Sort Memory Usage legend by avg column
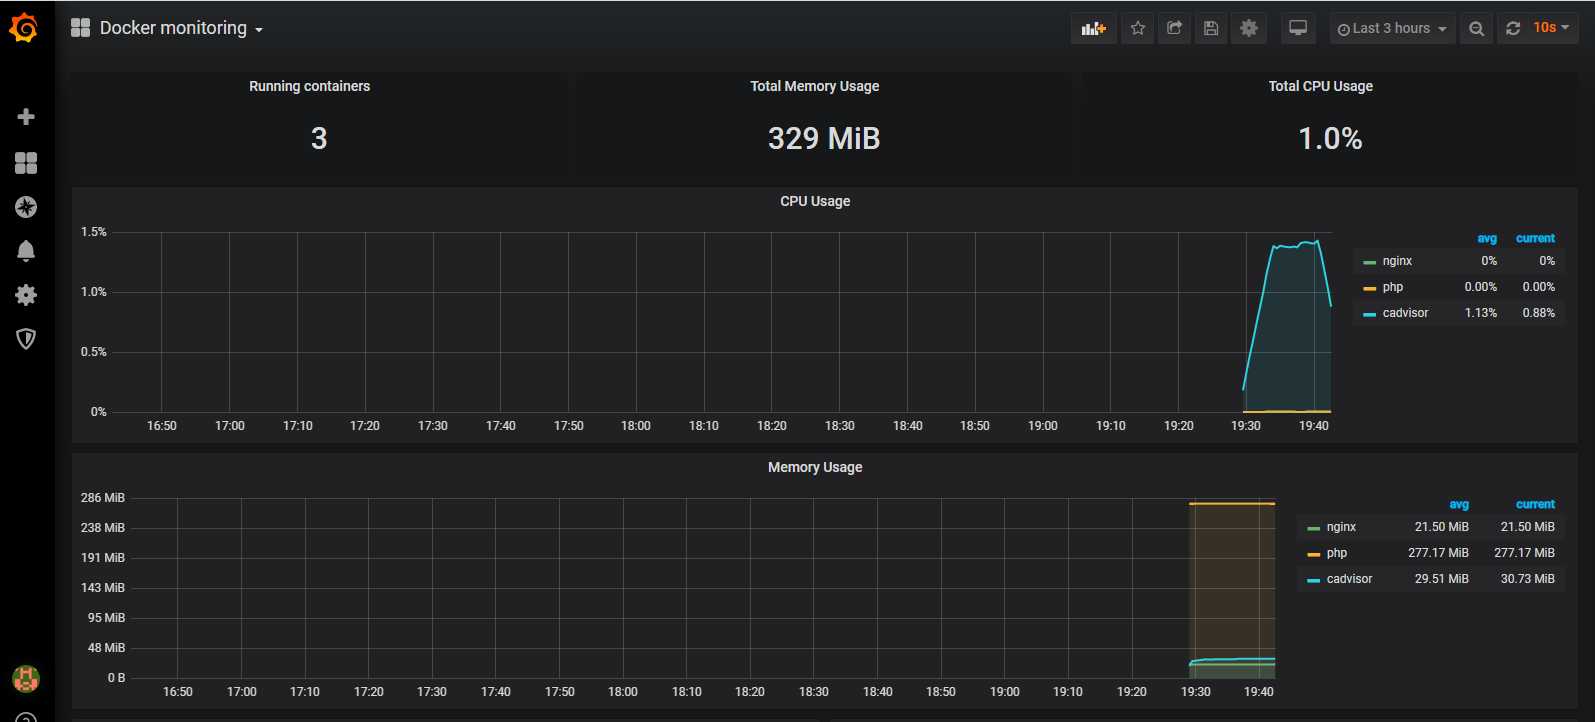1595x722 pixels. (1459, 504)
